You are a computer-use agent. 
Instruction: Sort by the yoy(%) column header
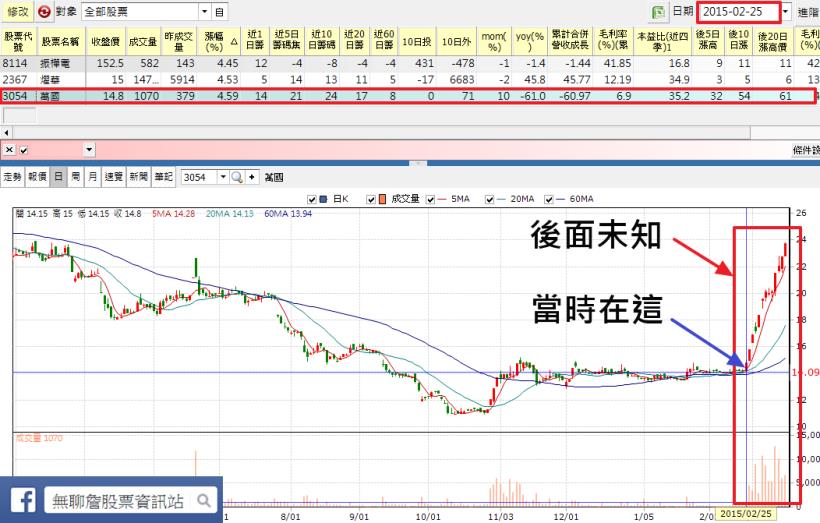coord(529,41)
